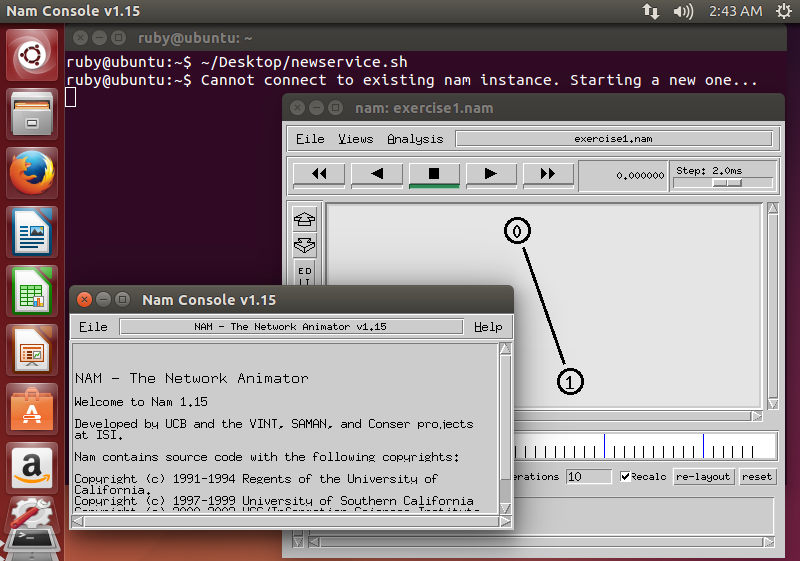Click the Nam Console horizontal scrollbar
Viewport: 800px width, 561px height.
(x=291, y=522)
